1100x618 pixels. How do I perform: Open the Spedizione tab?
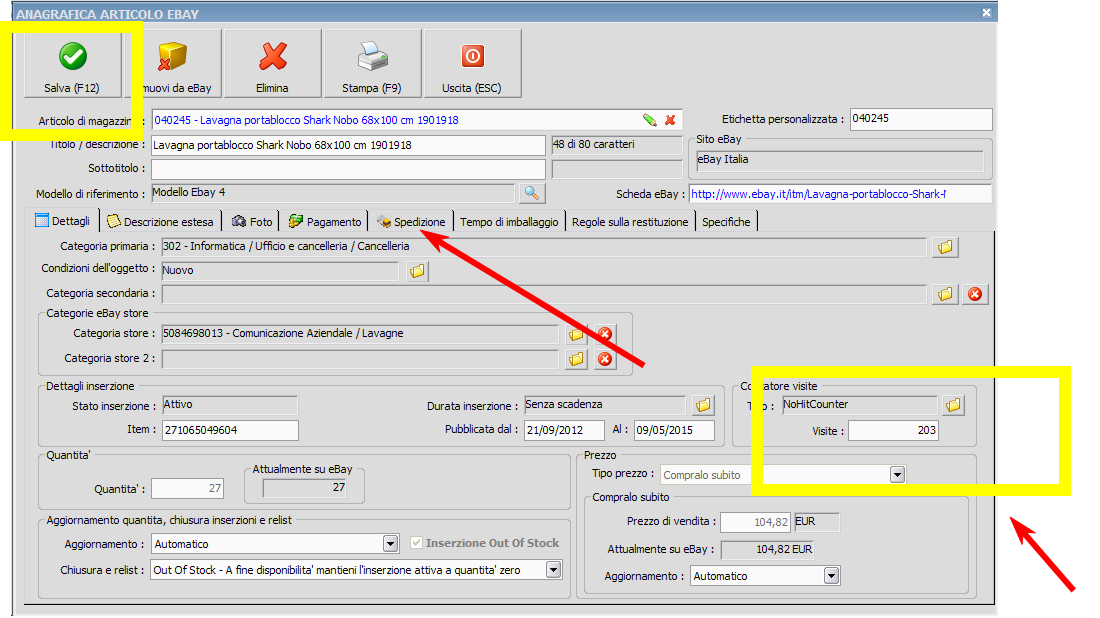tap(411, 221)
